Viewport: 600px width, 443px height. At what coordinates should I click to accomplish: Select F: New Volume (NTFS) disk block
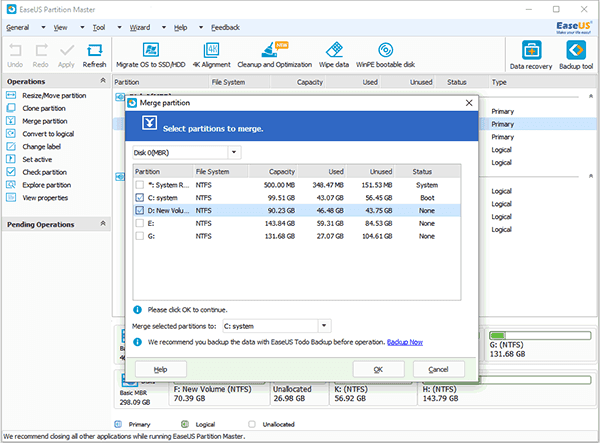coord(219,394)
